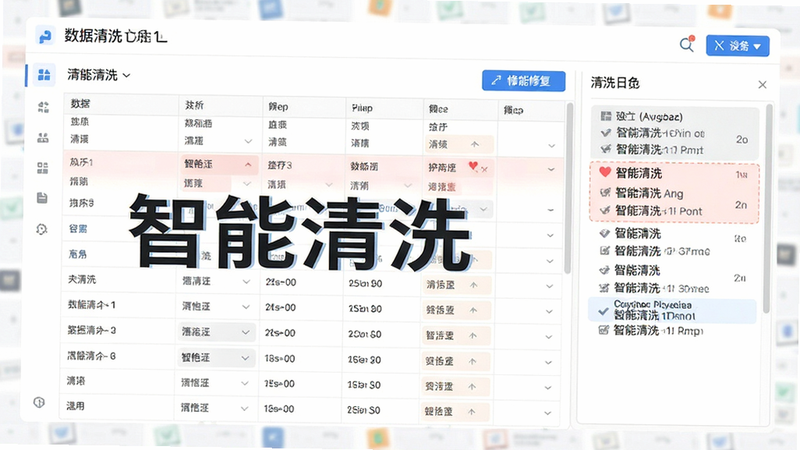Toggle the checkbox beside the 37mac log entry

(605, 251)
